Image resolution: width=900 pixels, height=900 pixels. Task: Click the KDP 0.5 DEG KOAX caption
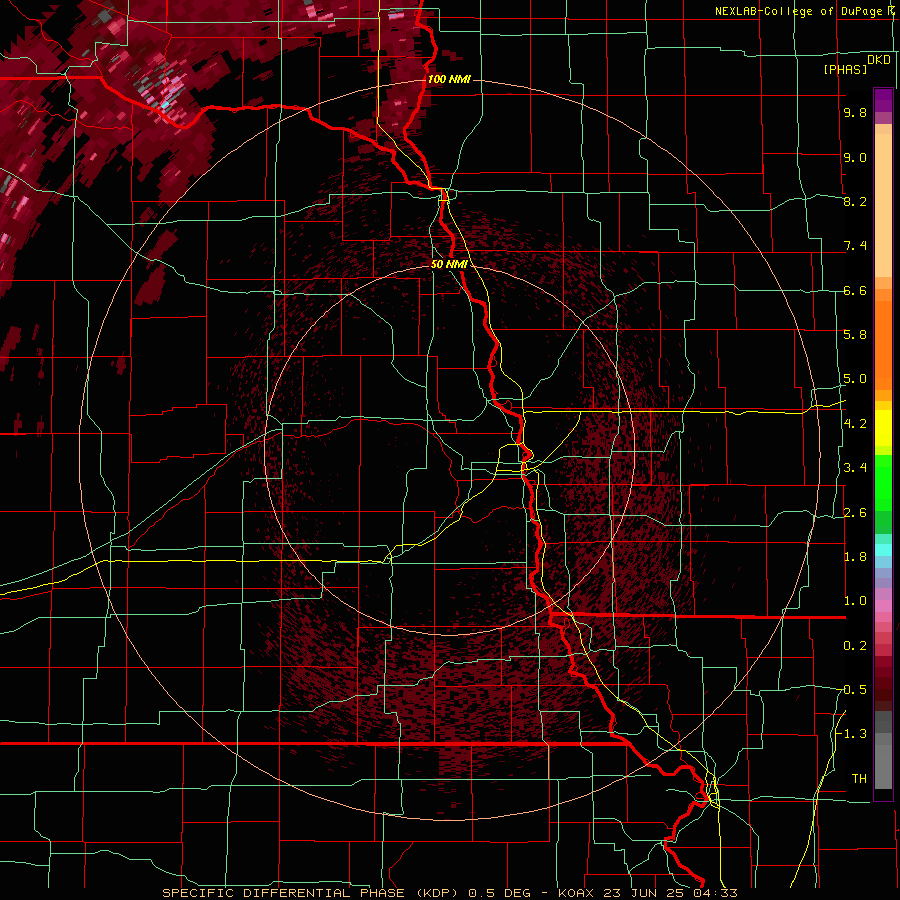coord(449,893)
